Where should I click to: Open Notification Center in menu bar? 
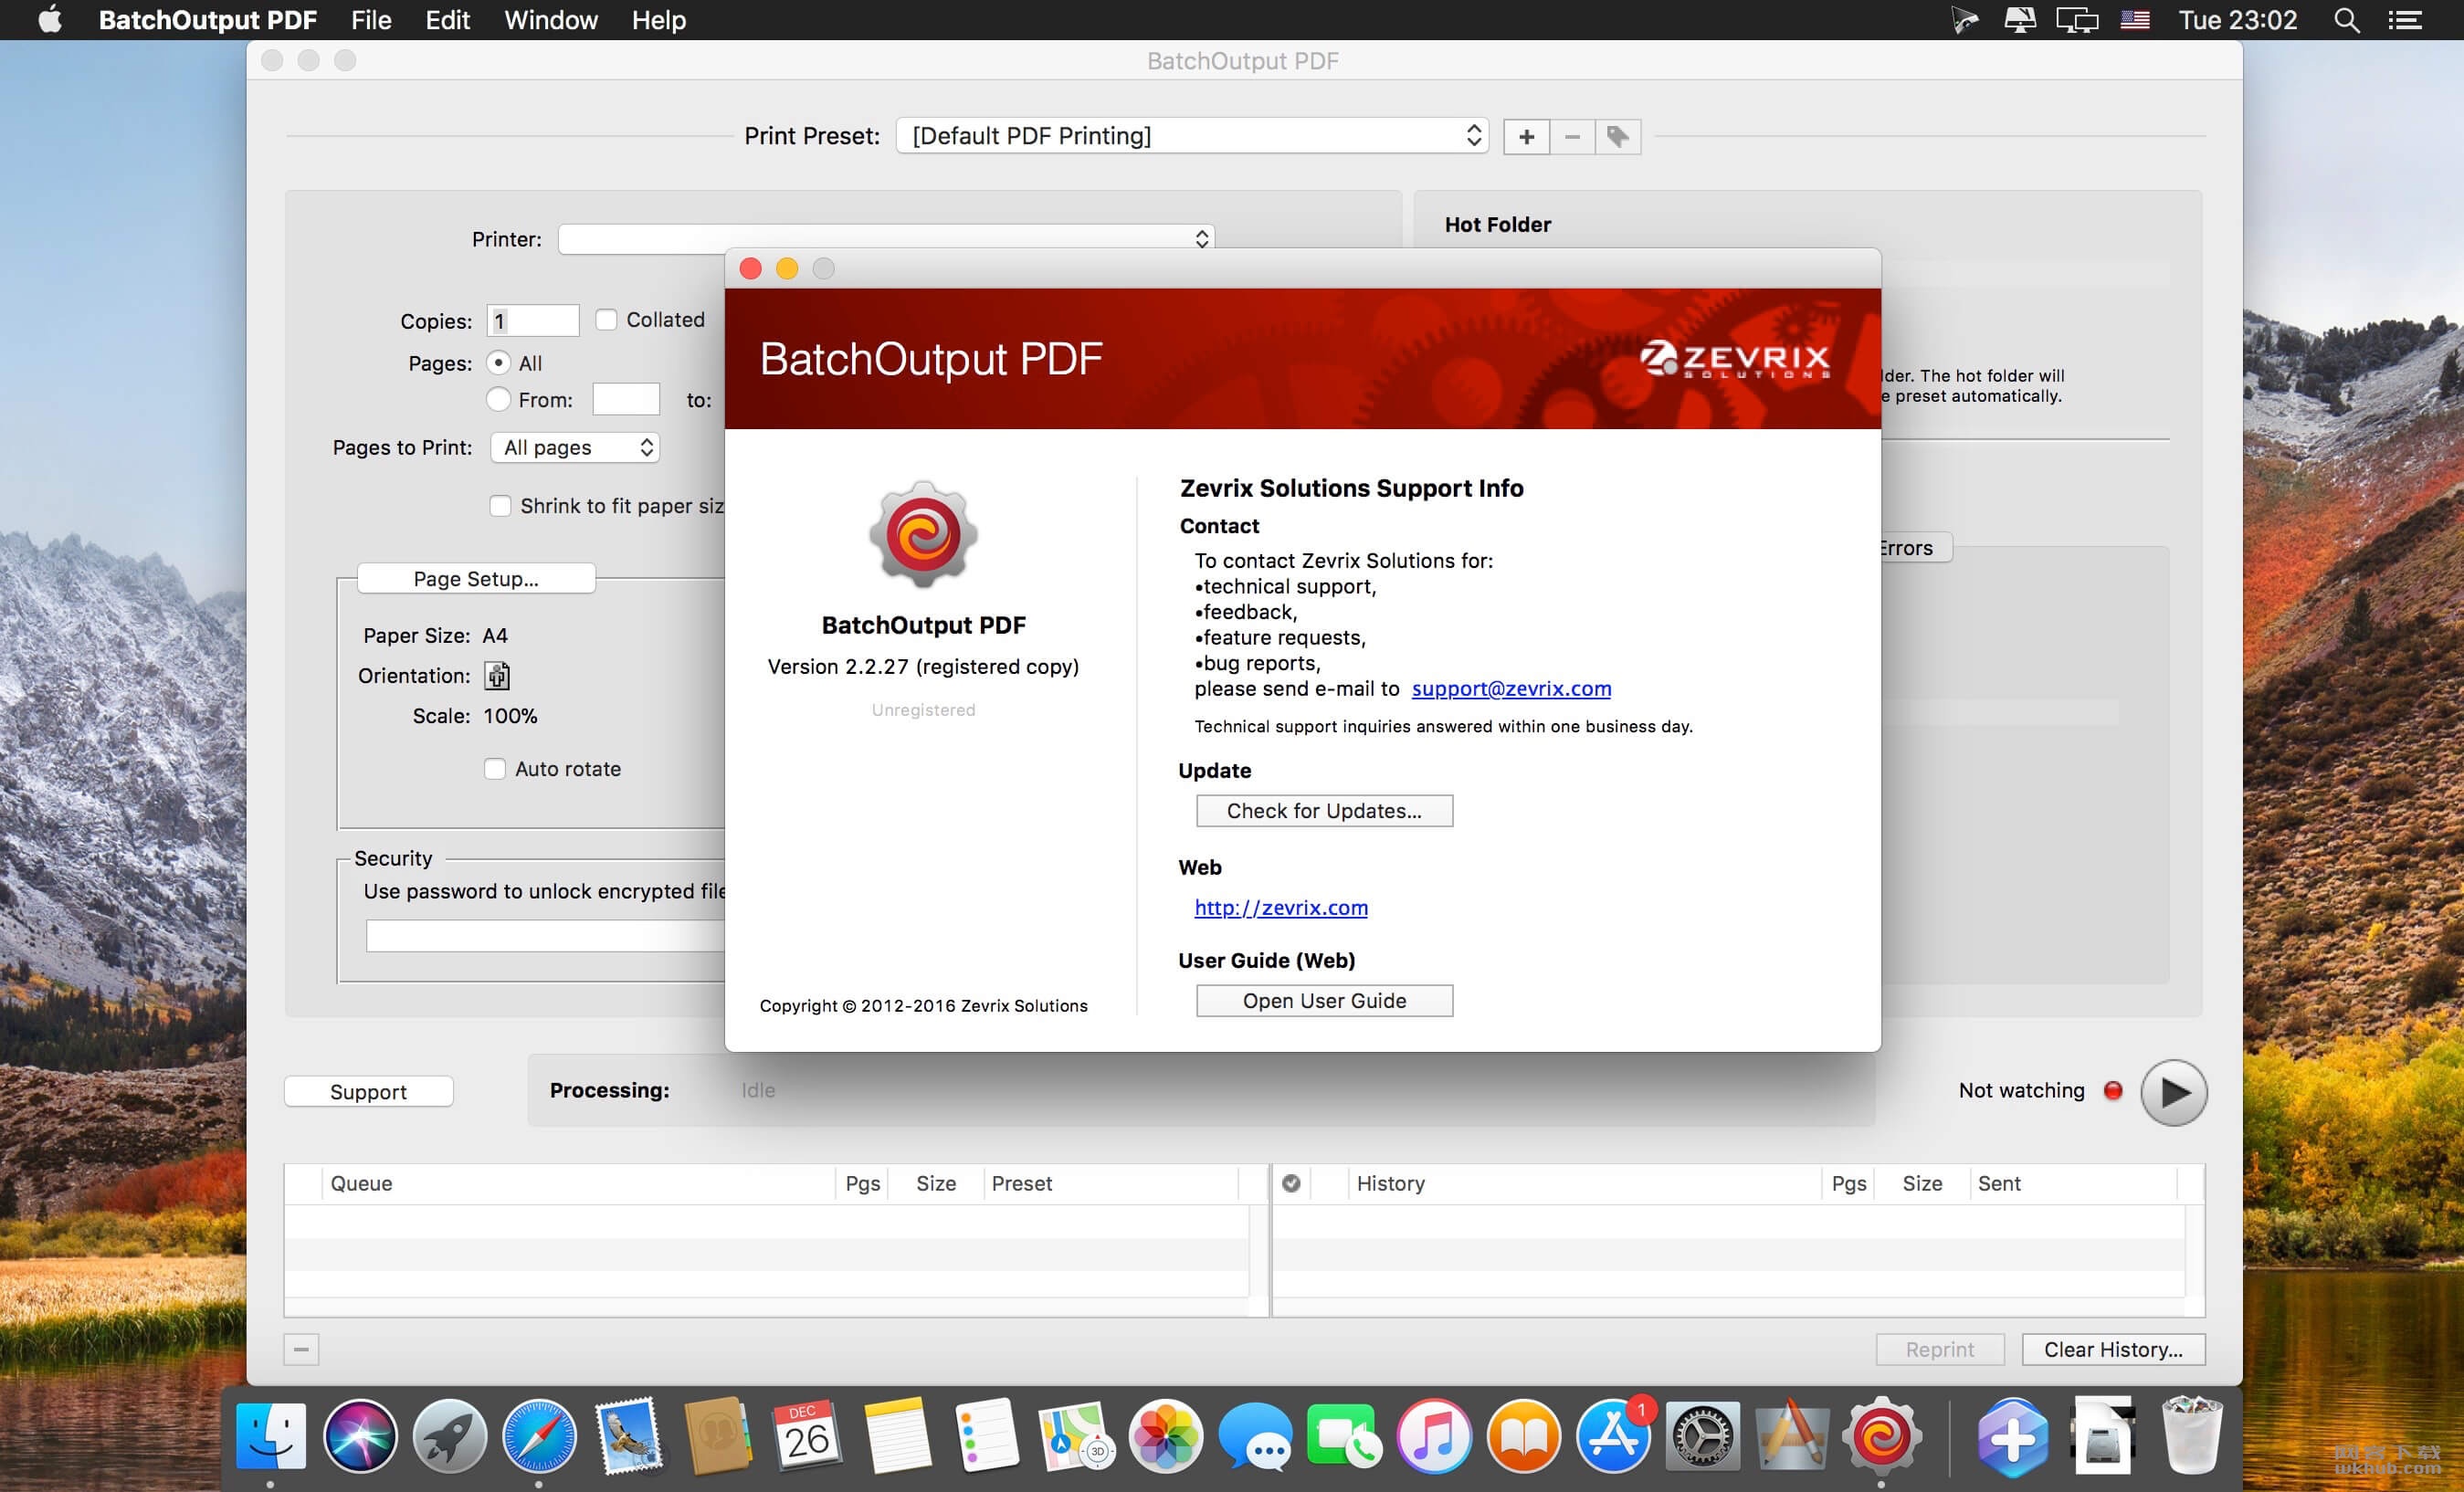pos(2405,20)
